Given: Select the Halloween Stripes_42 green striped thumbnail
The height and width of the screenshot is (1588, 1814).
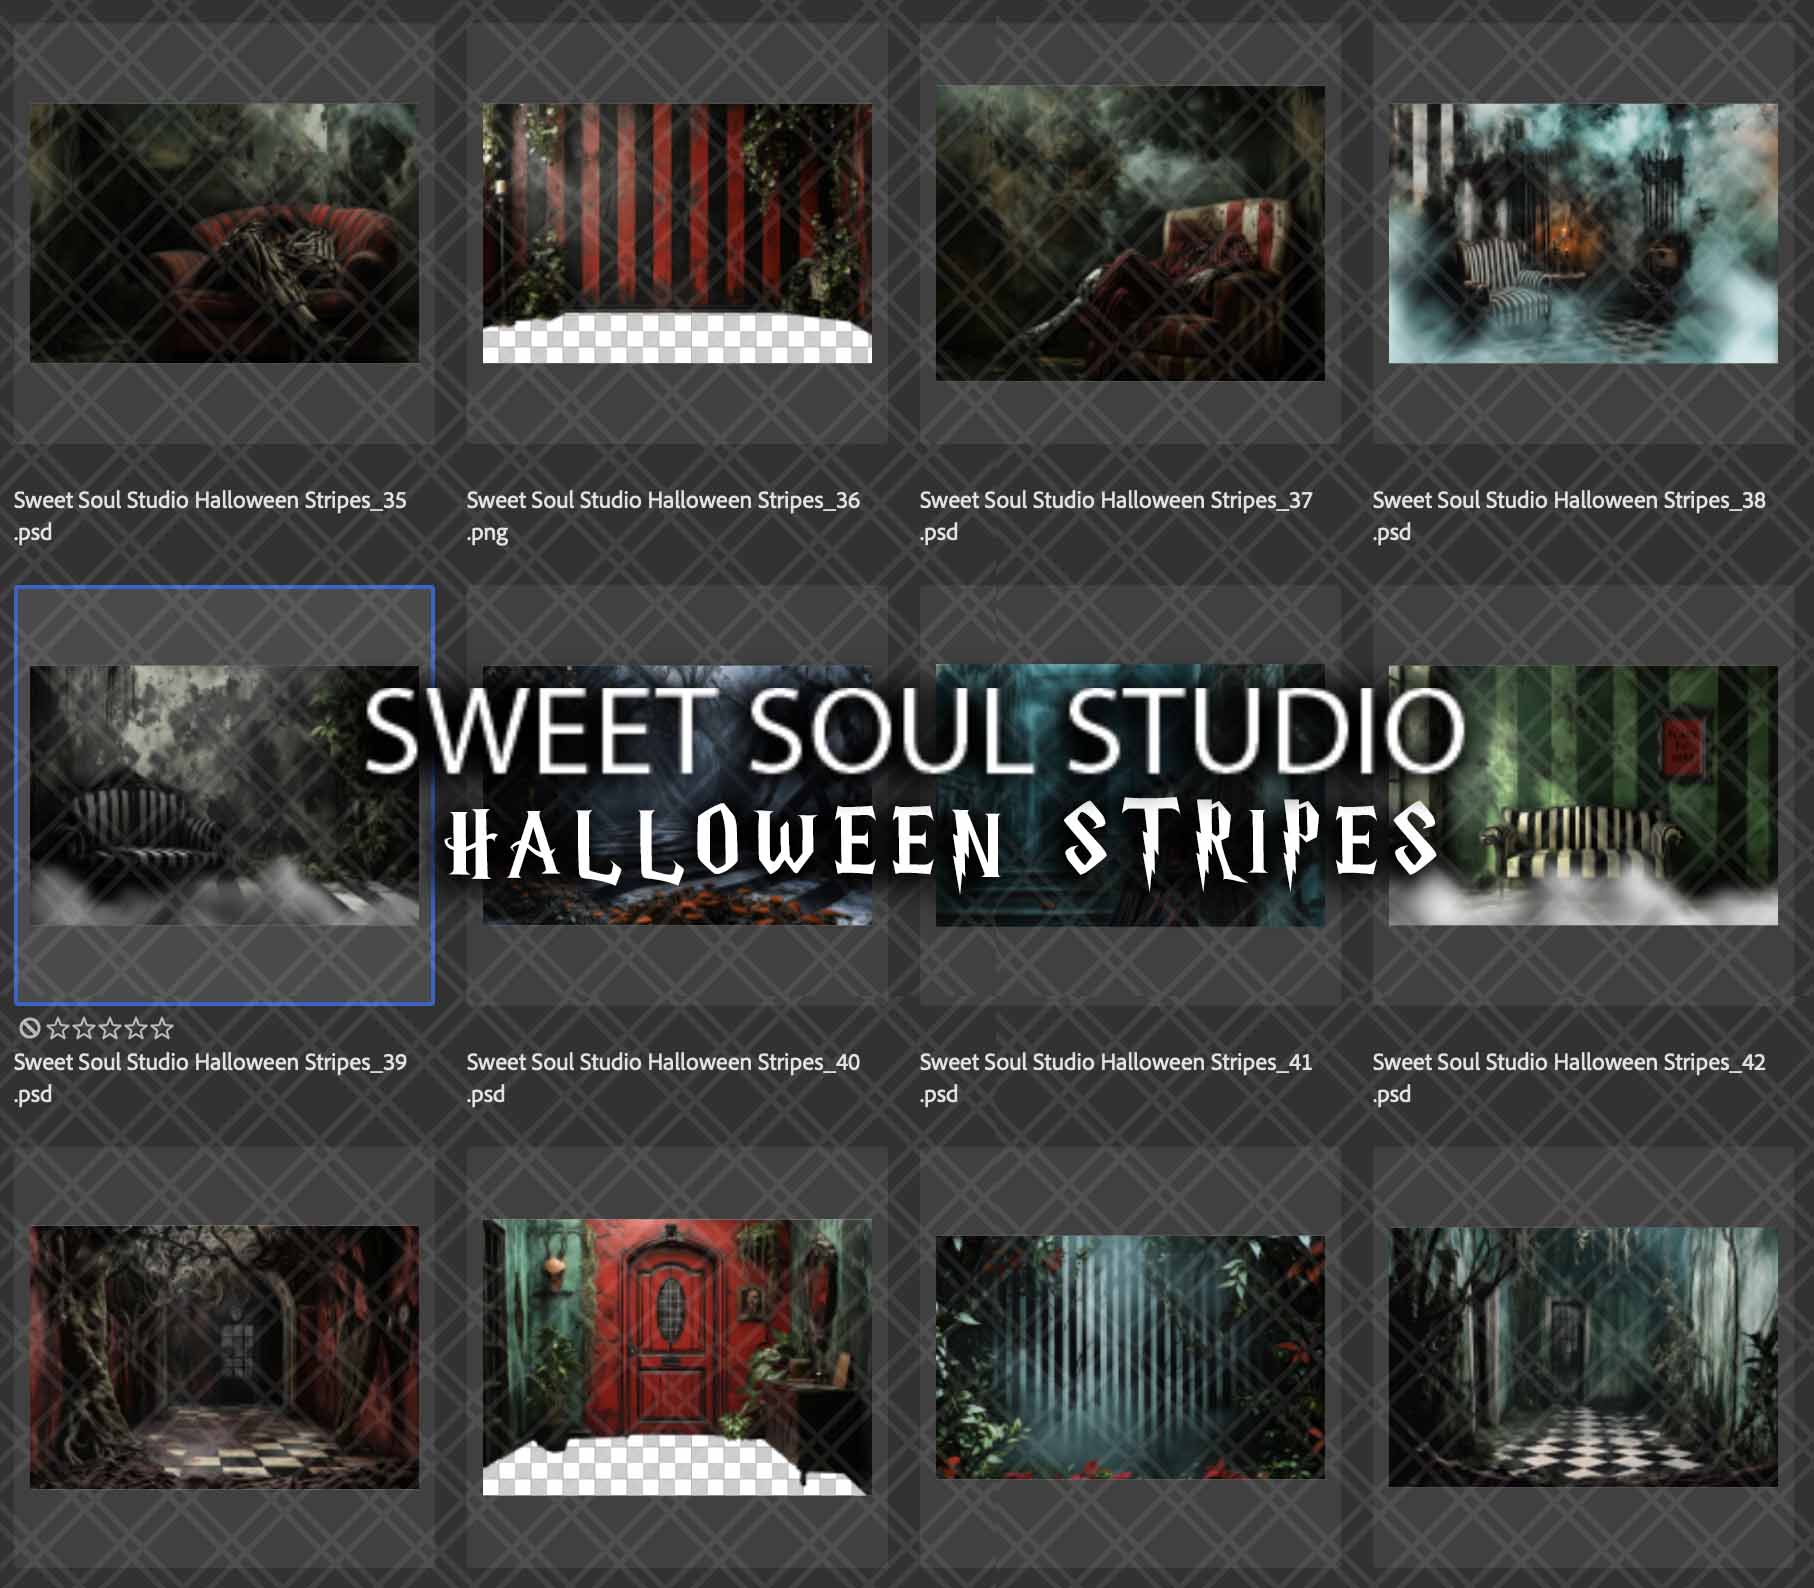Looking at the screenshot, I should [x=1583, y=795].
